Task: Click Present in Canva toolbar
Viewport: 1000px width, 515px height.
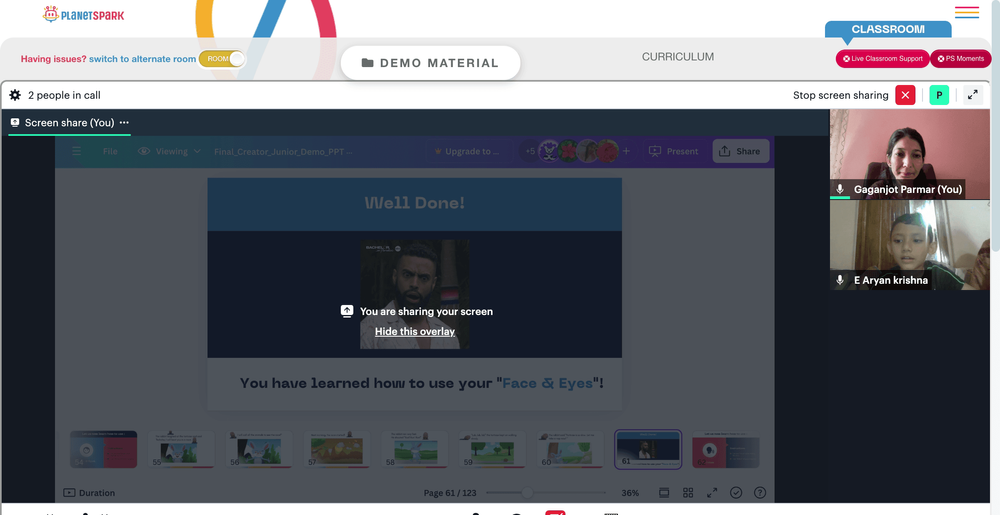Action: (674, 151)
